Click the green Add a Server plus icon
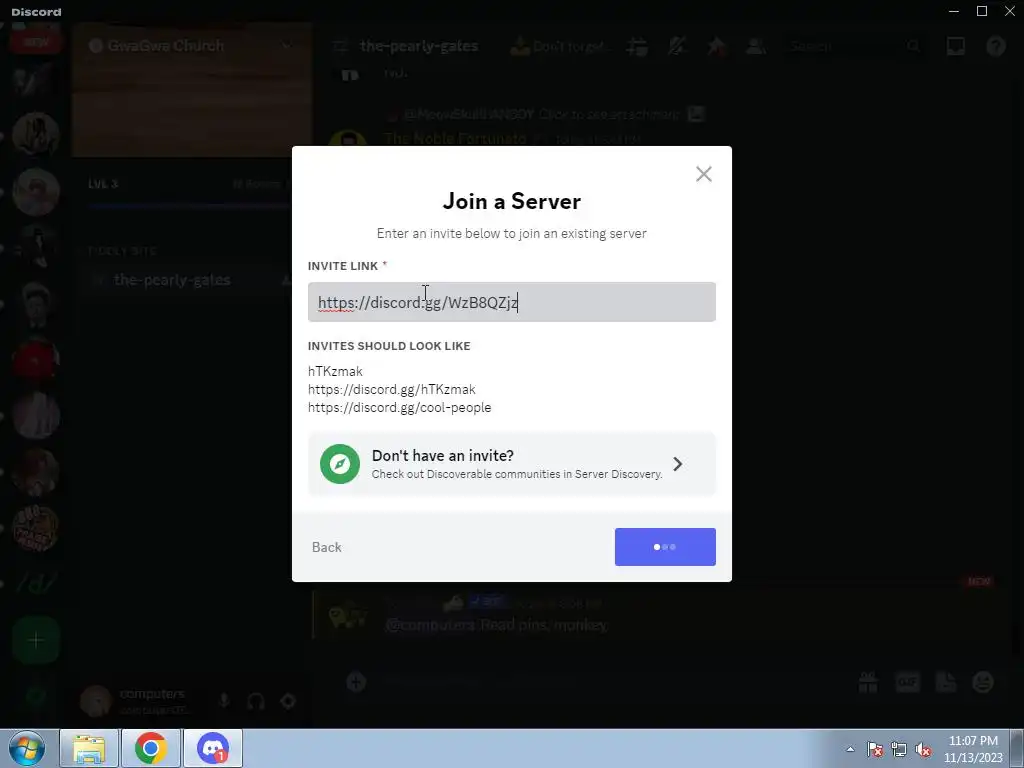 pyautogui.click(x=36, y=640)
